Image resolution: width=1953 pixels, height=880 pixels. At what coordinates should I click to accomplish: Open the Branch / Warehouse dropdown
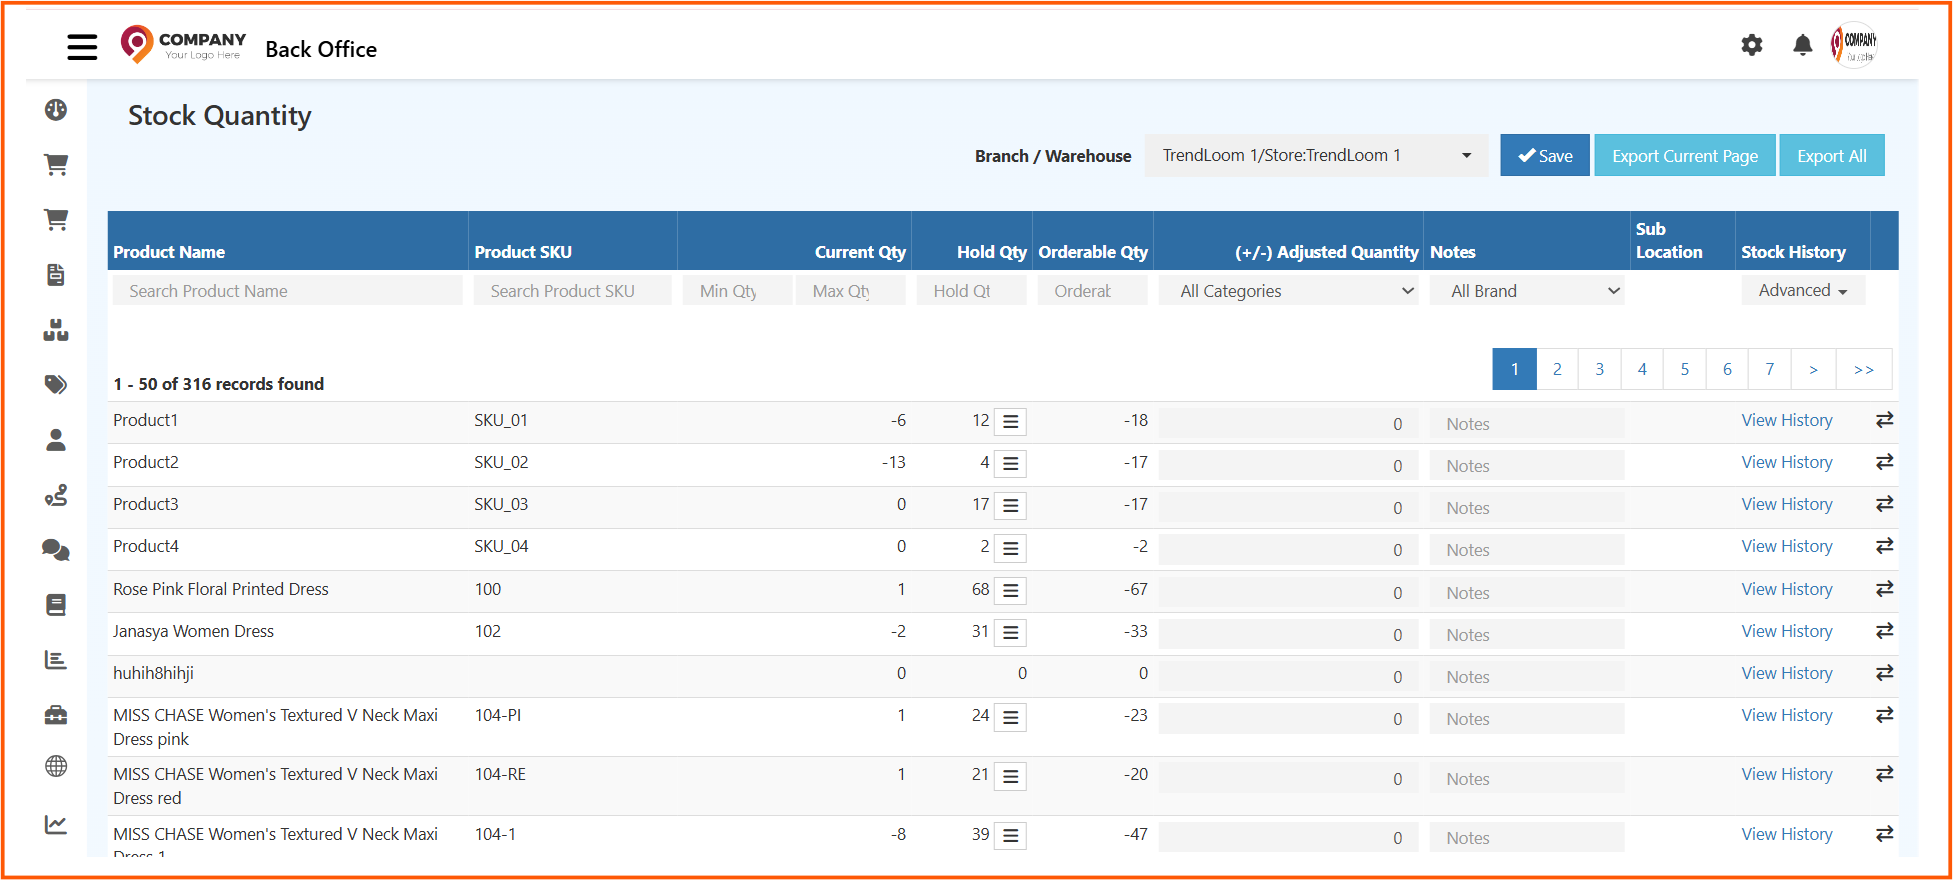[x=1316, y=155]
